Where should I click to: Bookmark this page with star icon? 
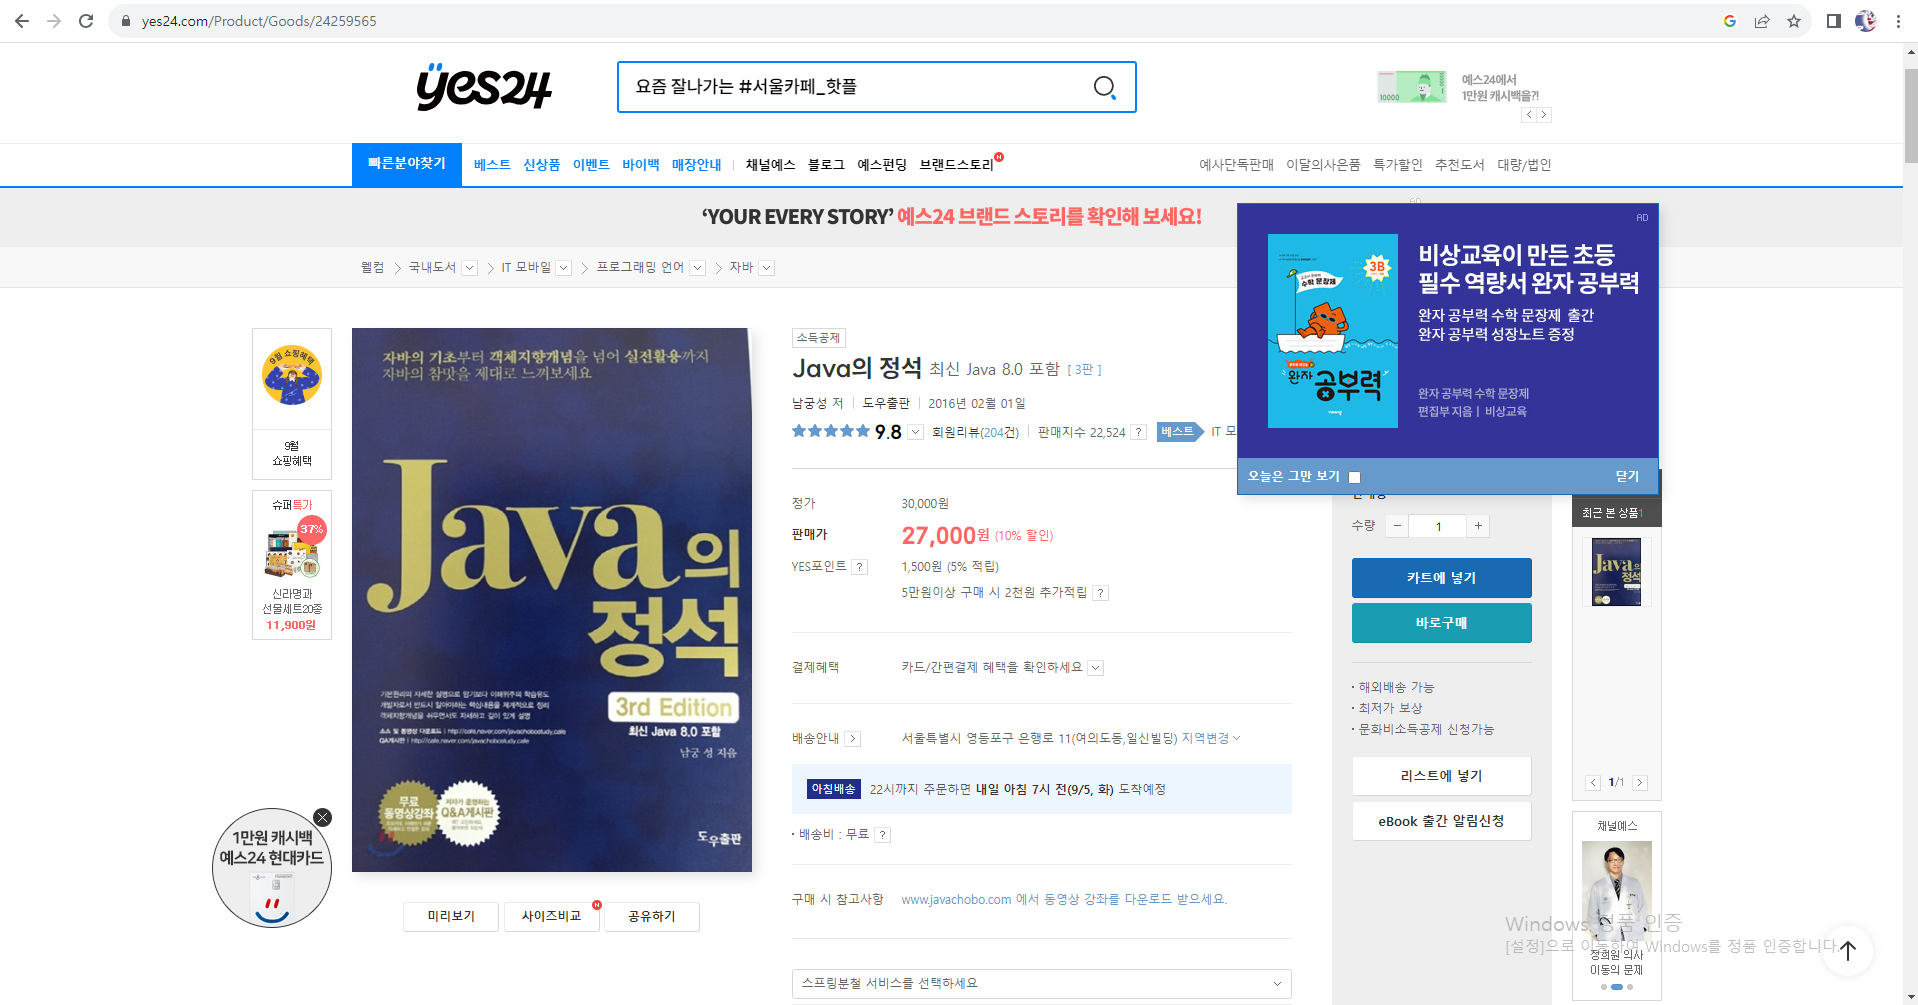pos(1794,21)
